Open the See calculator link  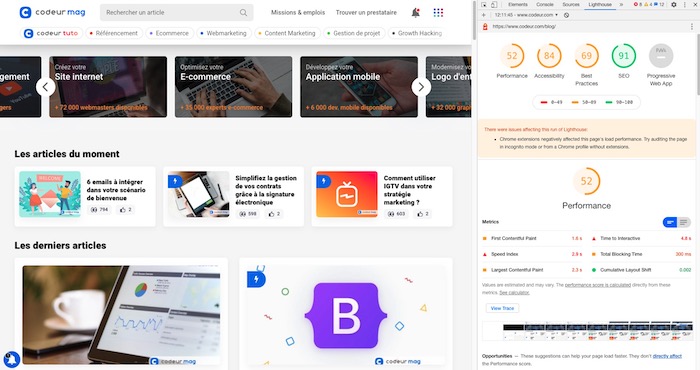pos(514,293)
